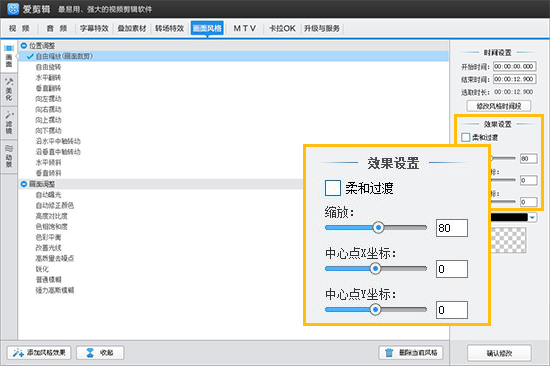
Task: Click the black color swatch
Action: 509,218
